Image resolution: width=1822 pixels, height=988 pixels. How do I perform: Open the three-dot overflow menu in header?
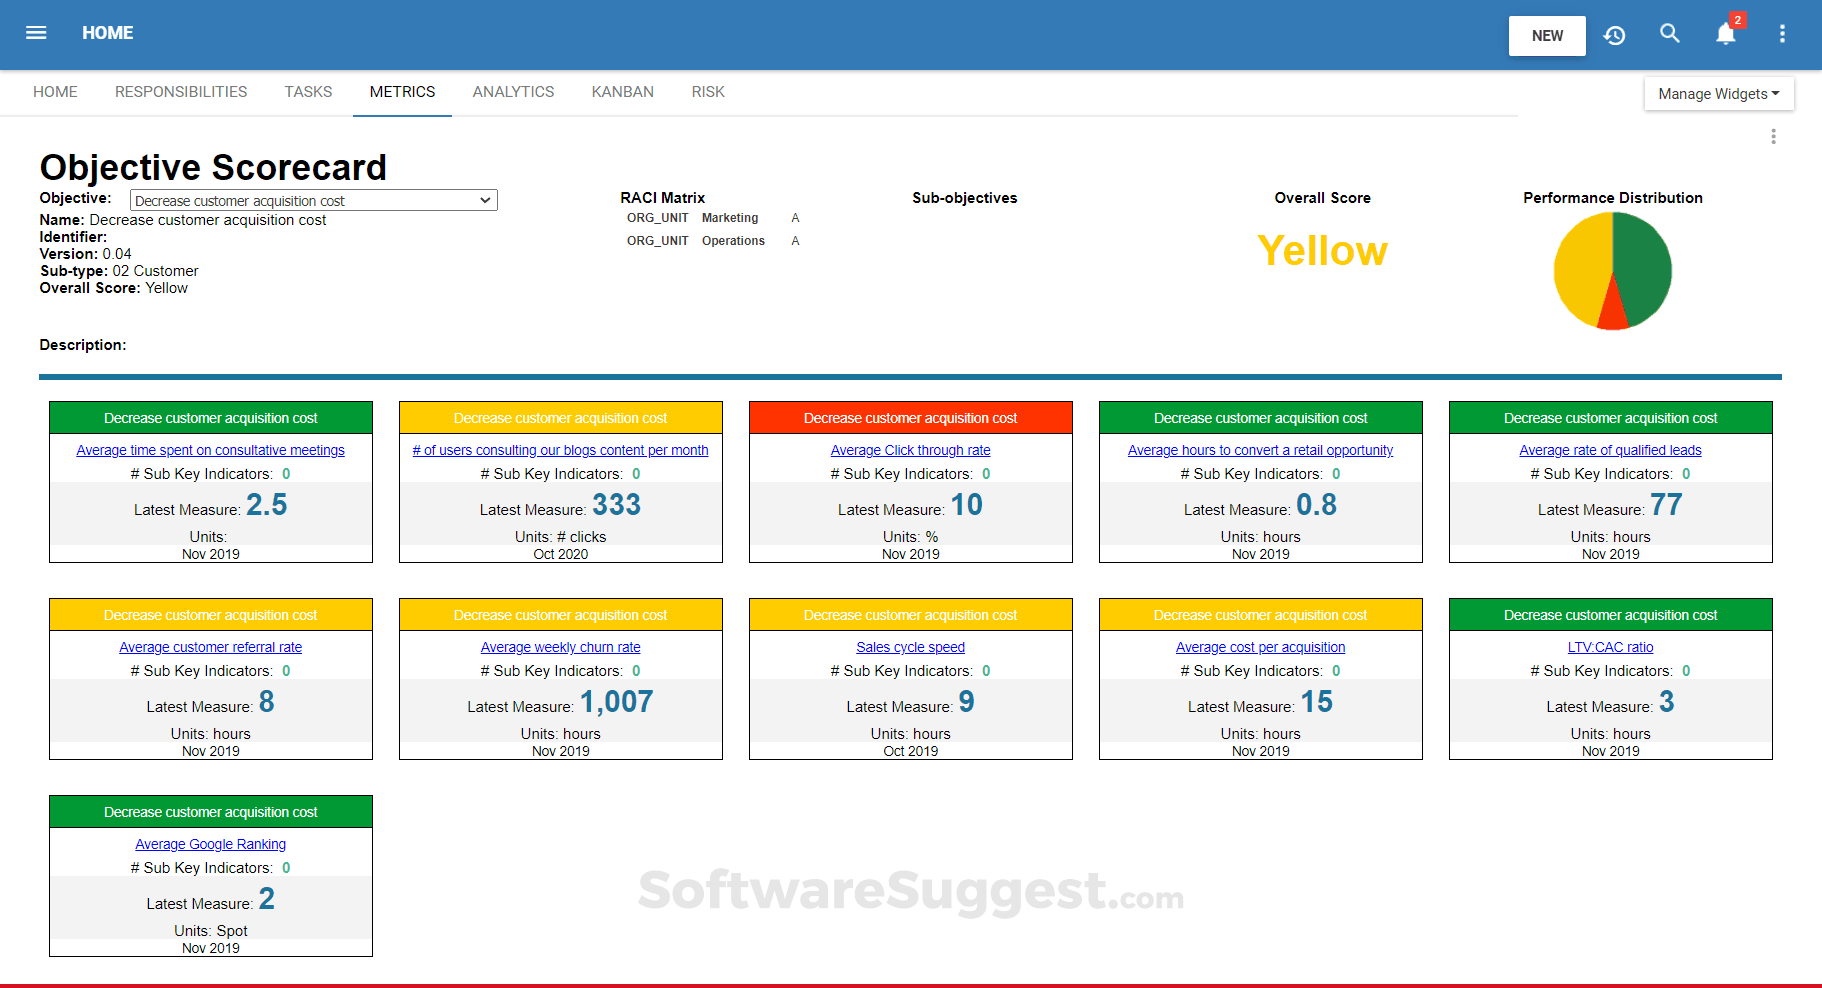(x=1782, y=33)
